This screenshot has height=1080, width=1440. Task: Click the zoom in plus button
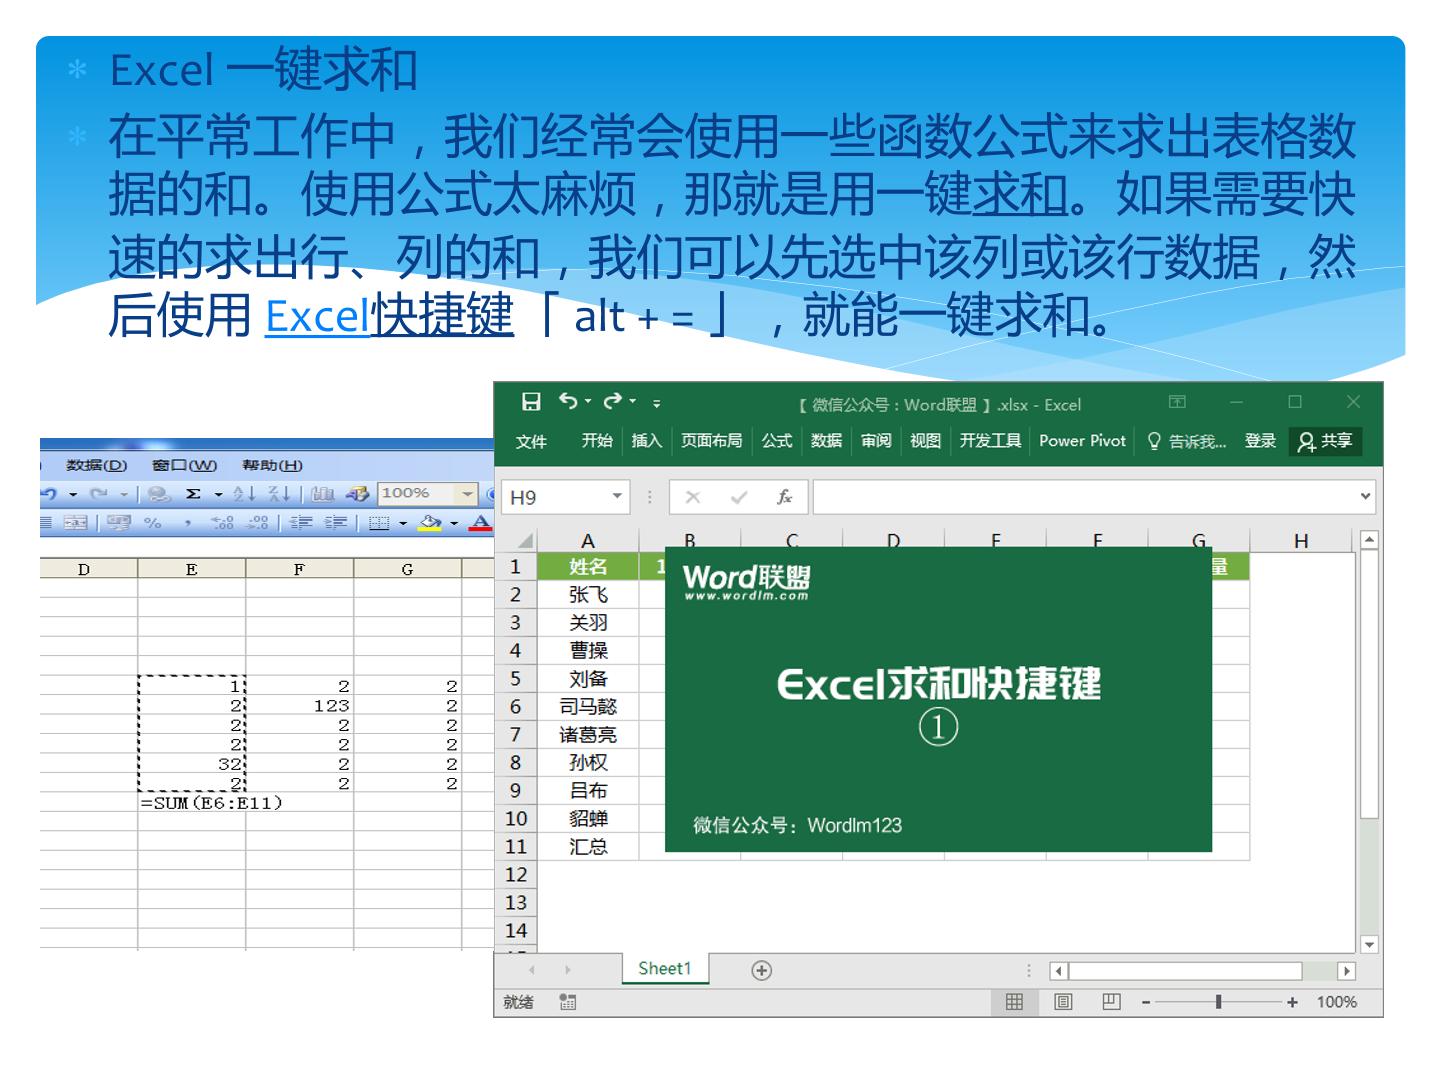1292,1002
